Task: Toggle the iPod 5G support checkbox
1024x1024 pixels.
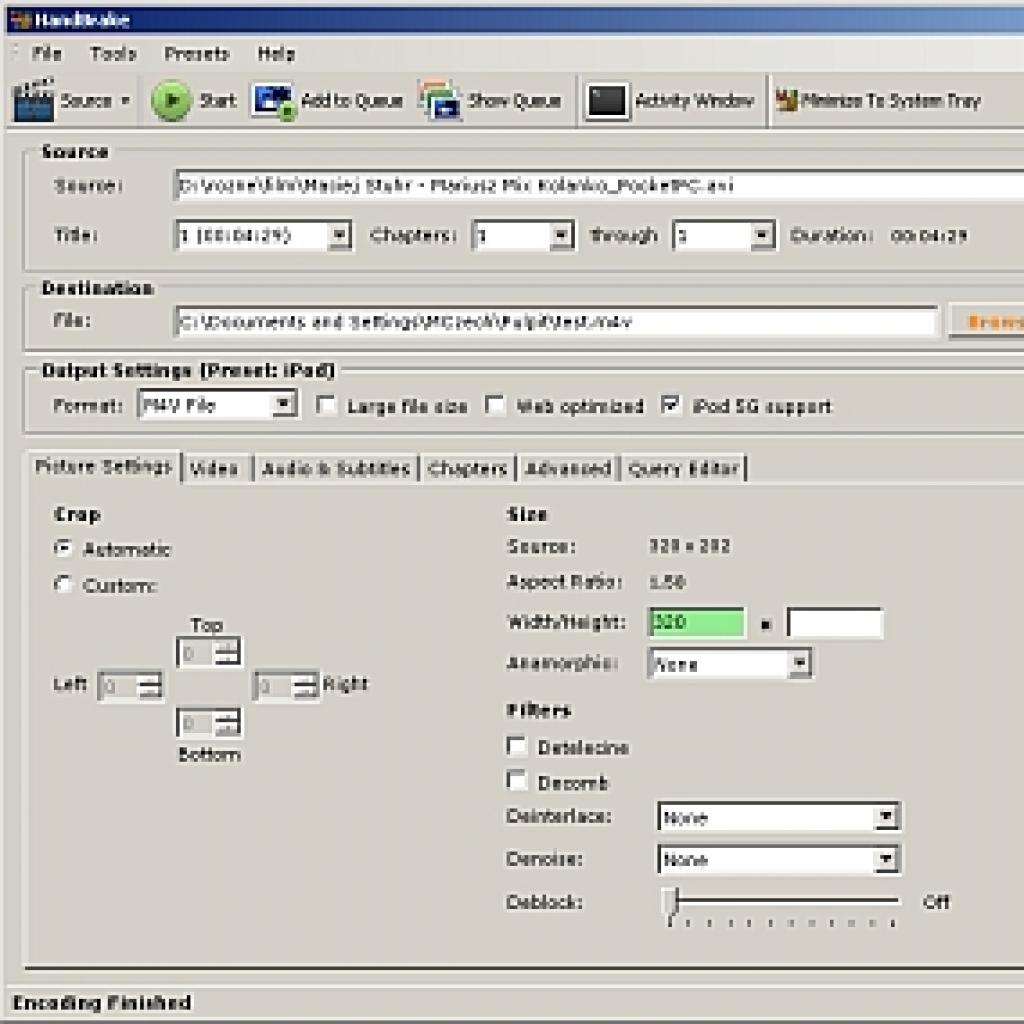Action: pyautogui.click(x=671, y=406)
